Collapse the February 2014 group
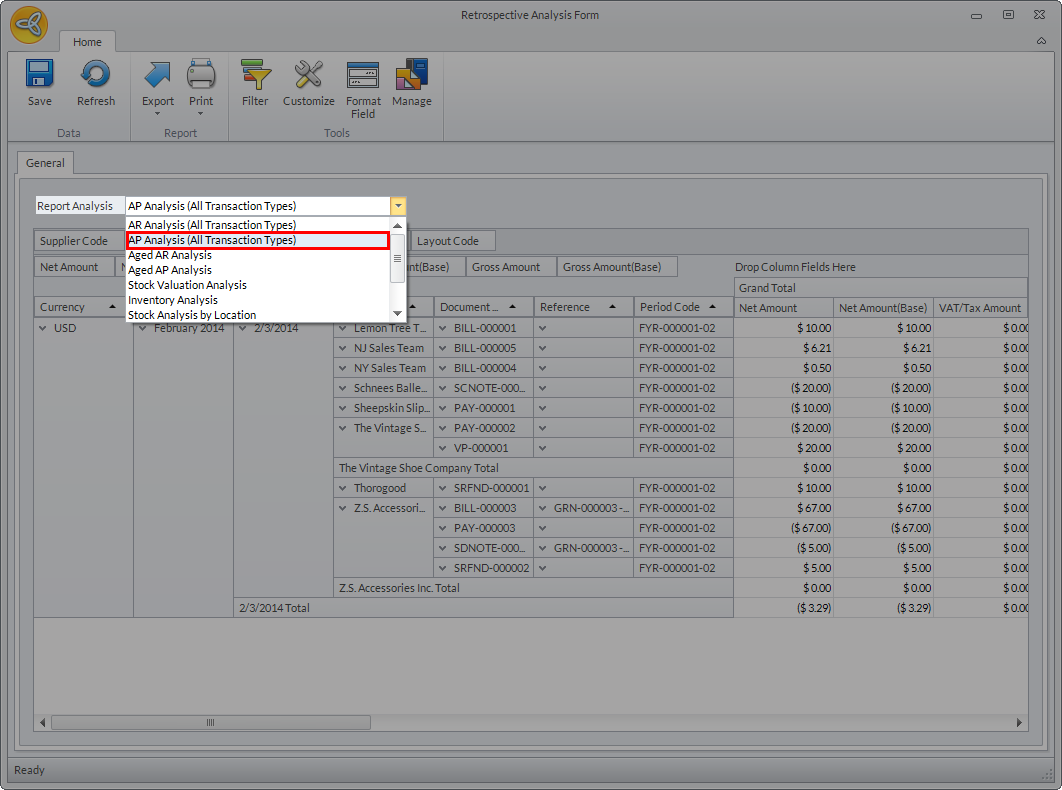The height and width of the screenshot is (790, 1062). click(x=143, y=328)
